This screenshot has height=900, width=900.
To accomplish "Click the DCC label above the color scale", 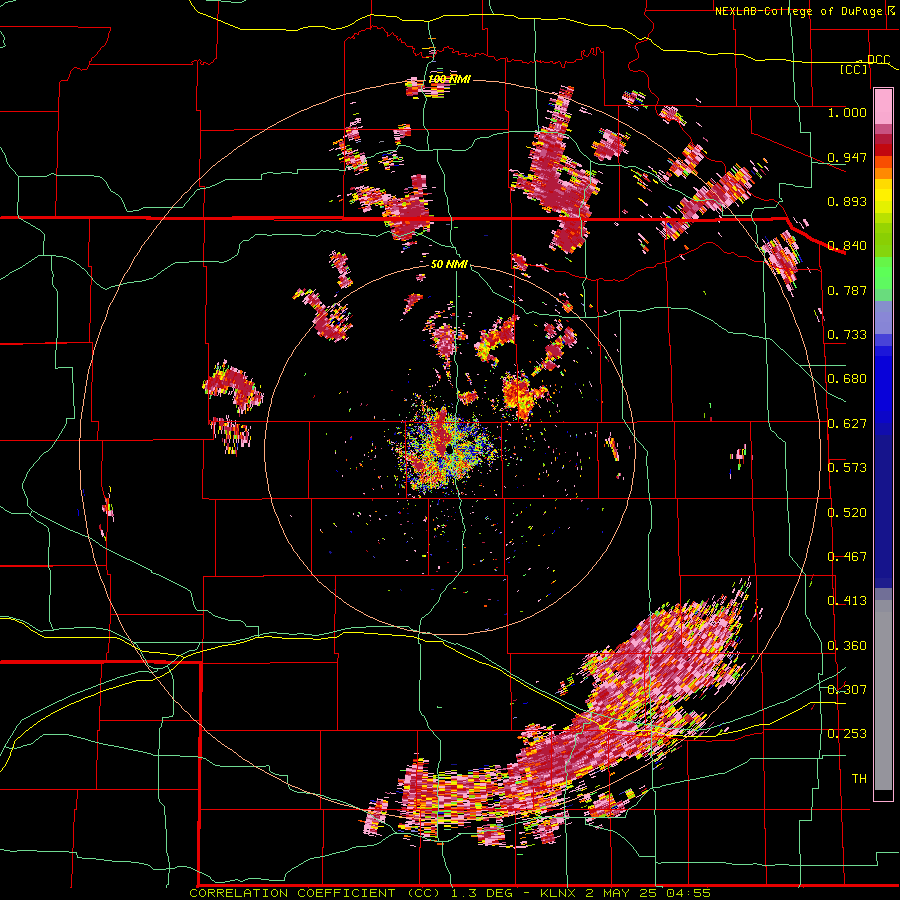I will (878, 60).
